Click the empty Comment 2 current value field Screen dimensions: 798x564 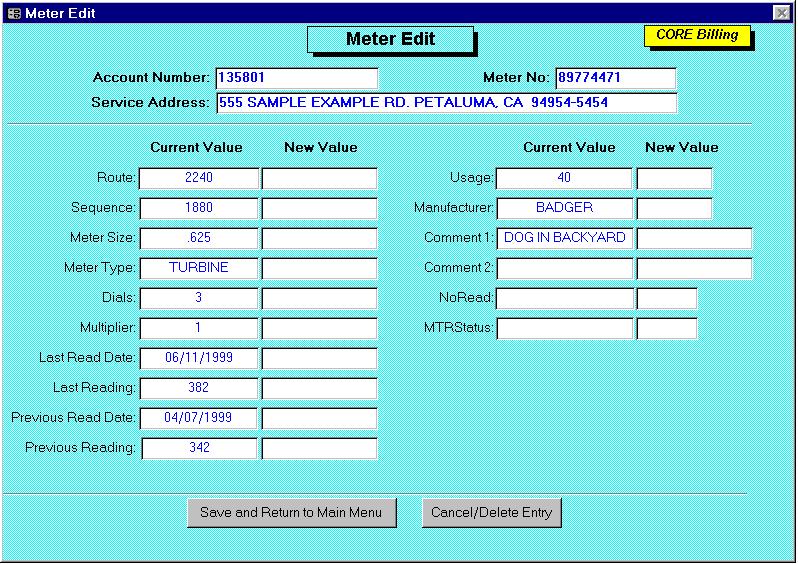[564, 269]
